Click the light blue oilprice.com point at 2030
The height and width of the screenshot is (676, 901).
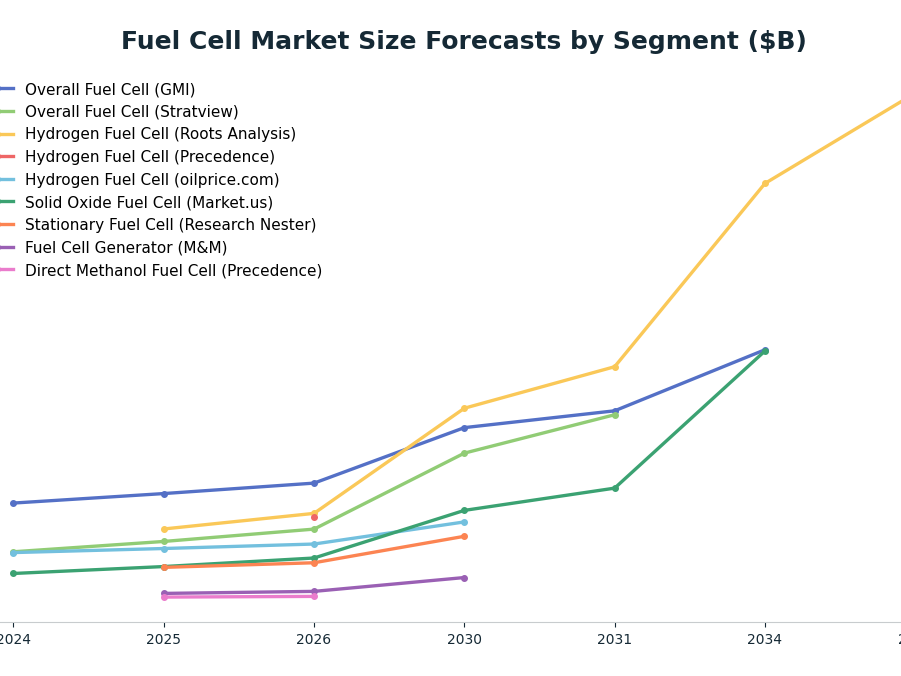pyautogui.click(x=464, y=523)
